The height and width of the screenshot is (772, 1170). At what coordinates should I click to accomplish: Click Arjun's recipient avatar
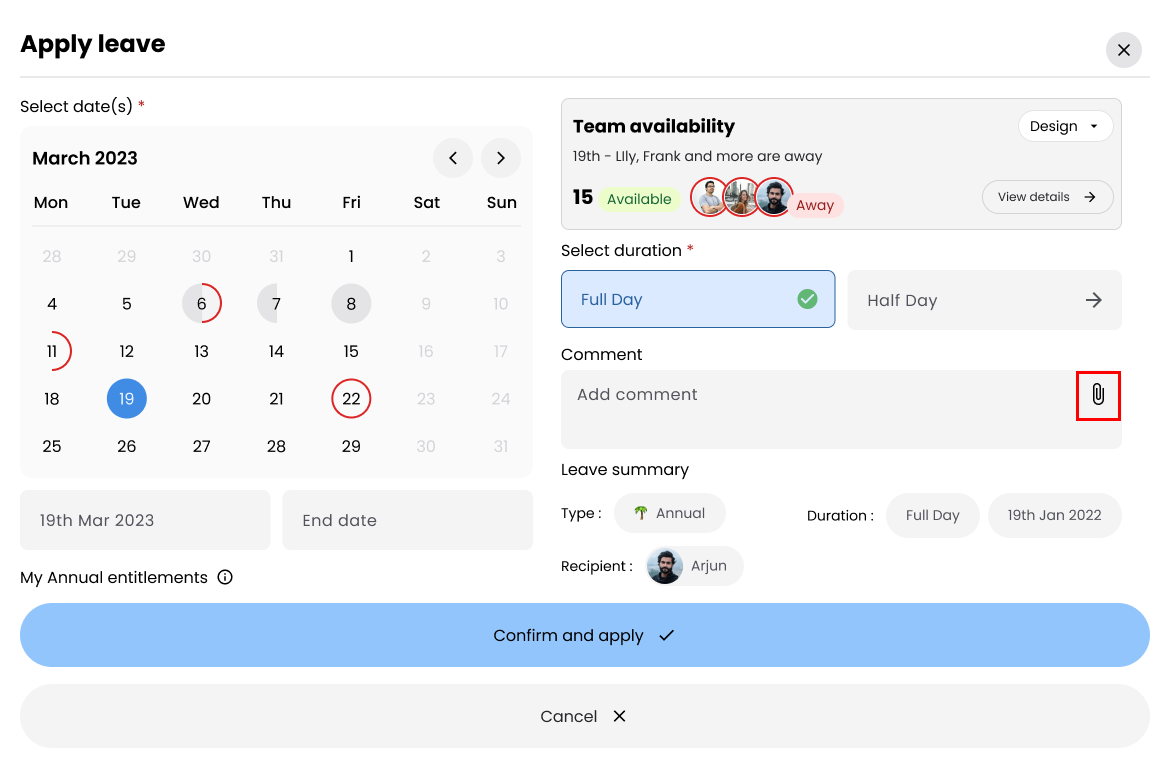pyautogui.click(x=665, y=566)
